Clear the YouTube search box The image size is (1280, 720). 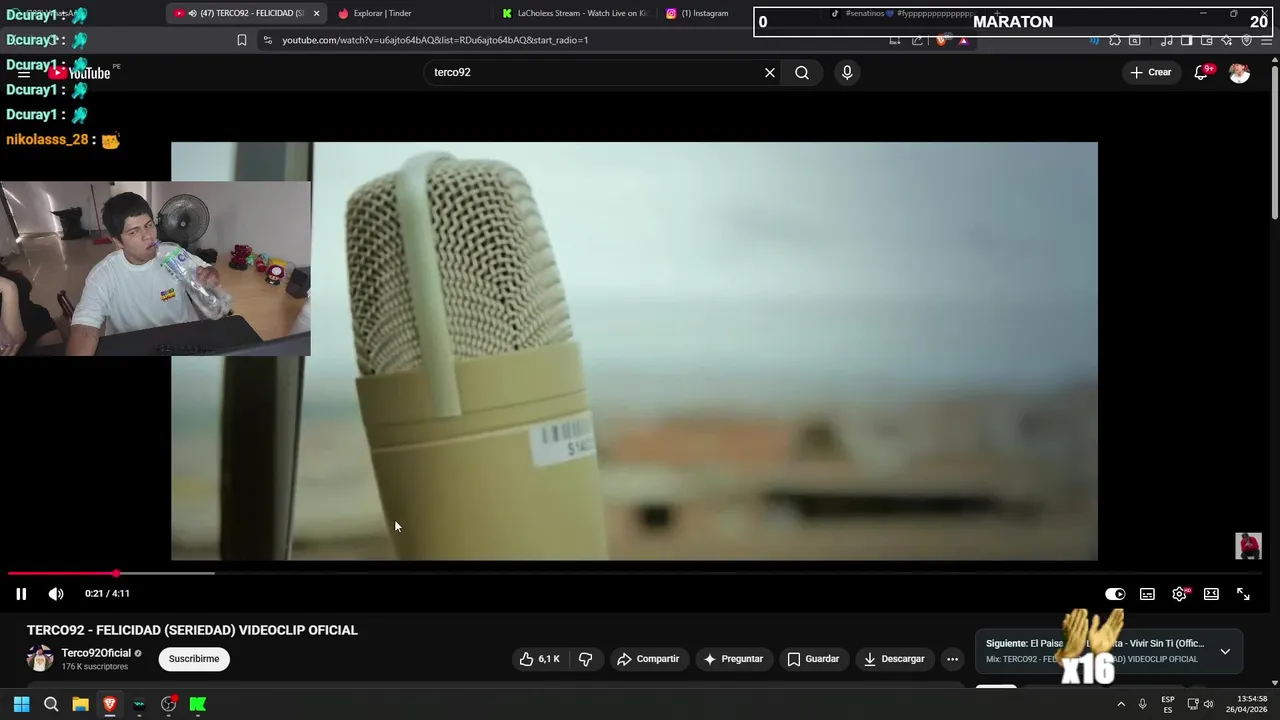pos(770,72)
